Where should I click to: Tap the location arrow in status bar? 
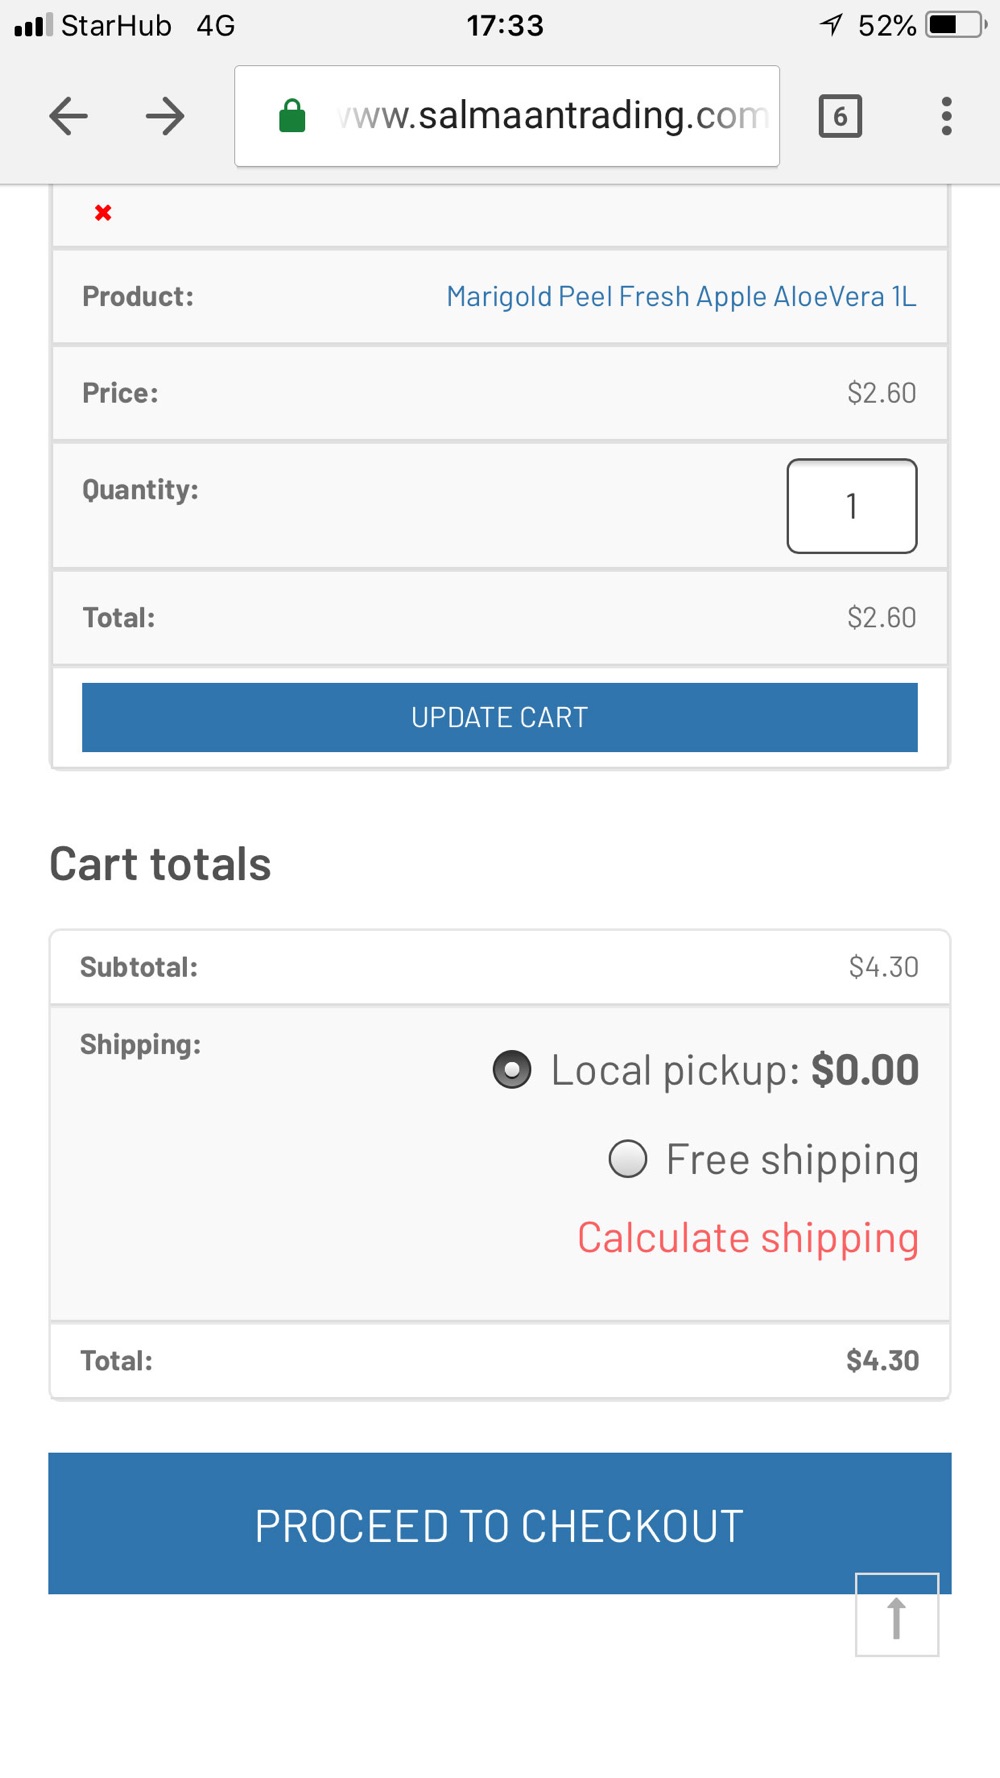click(831, 25)
